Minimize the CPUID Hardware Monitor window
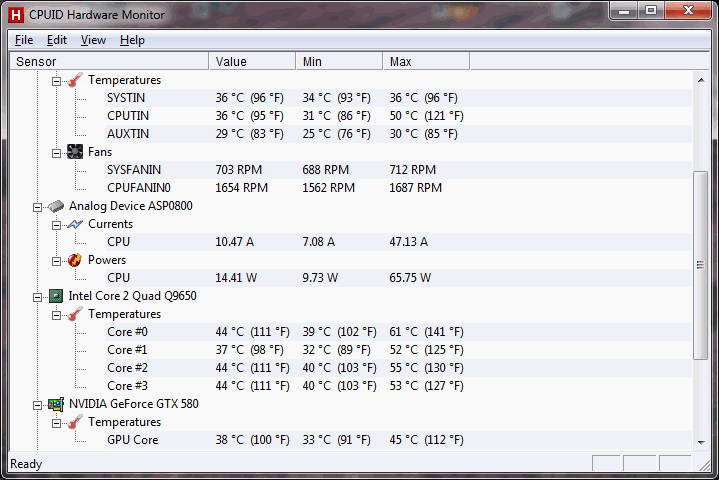Image resolution: width=719 pixels, height=480 pixels. (x=624, y=11)
